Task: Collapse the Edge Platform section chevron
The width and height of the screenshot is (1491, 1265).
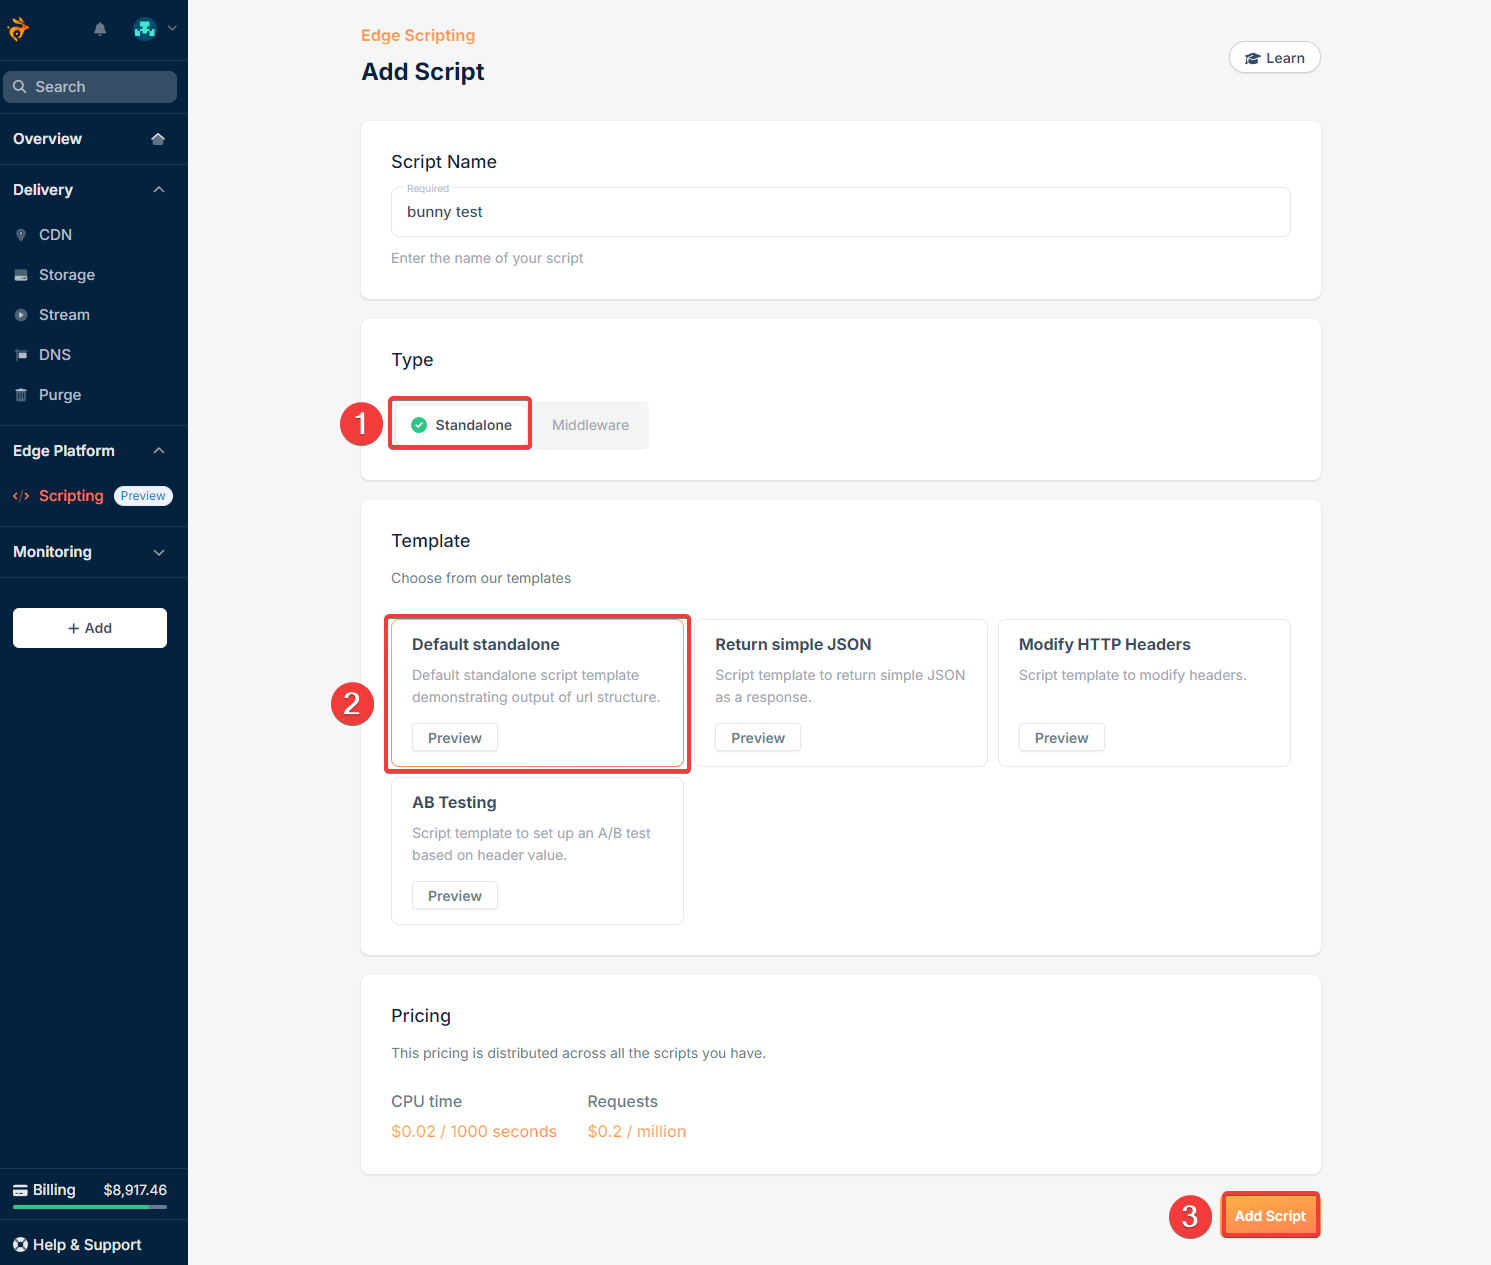Action: coord(159,451)
